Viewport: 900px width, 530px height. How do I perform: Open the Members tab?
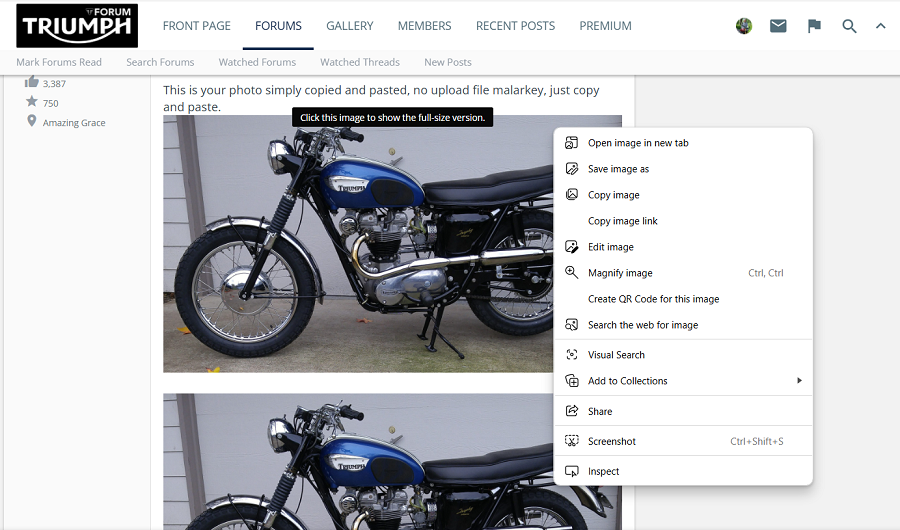pos(425,26)
